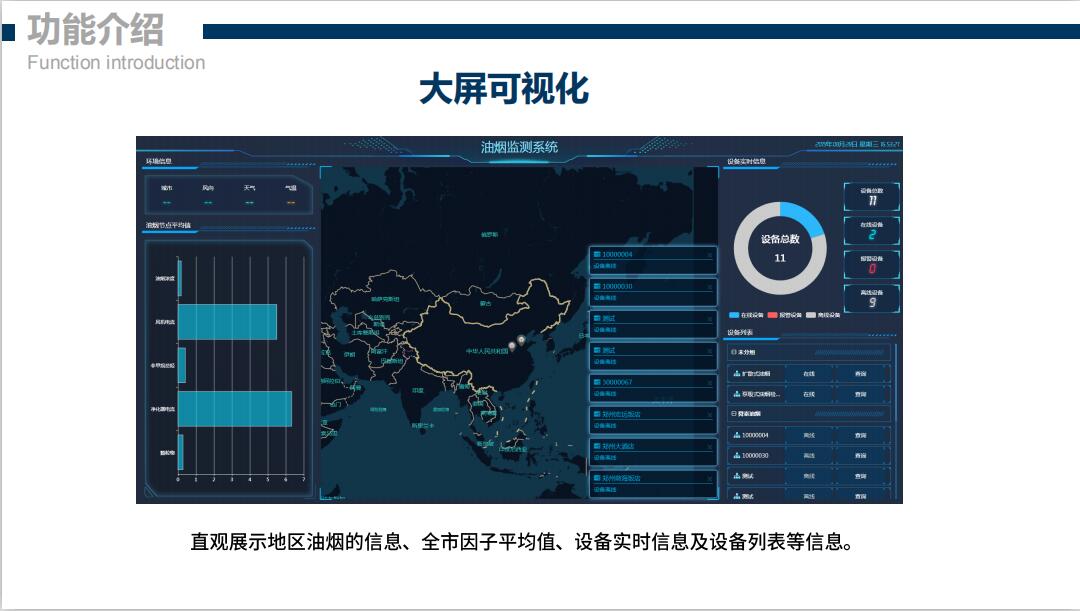Click the blue 在线设备 legend swatch
This screenshot has width=1080, height=611.
tap(734, 315)
